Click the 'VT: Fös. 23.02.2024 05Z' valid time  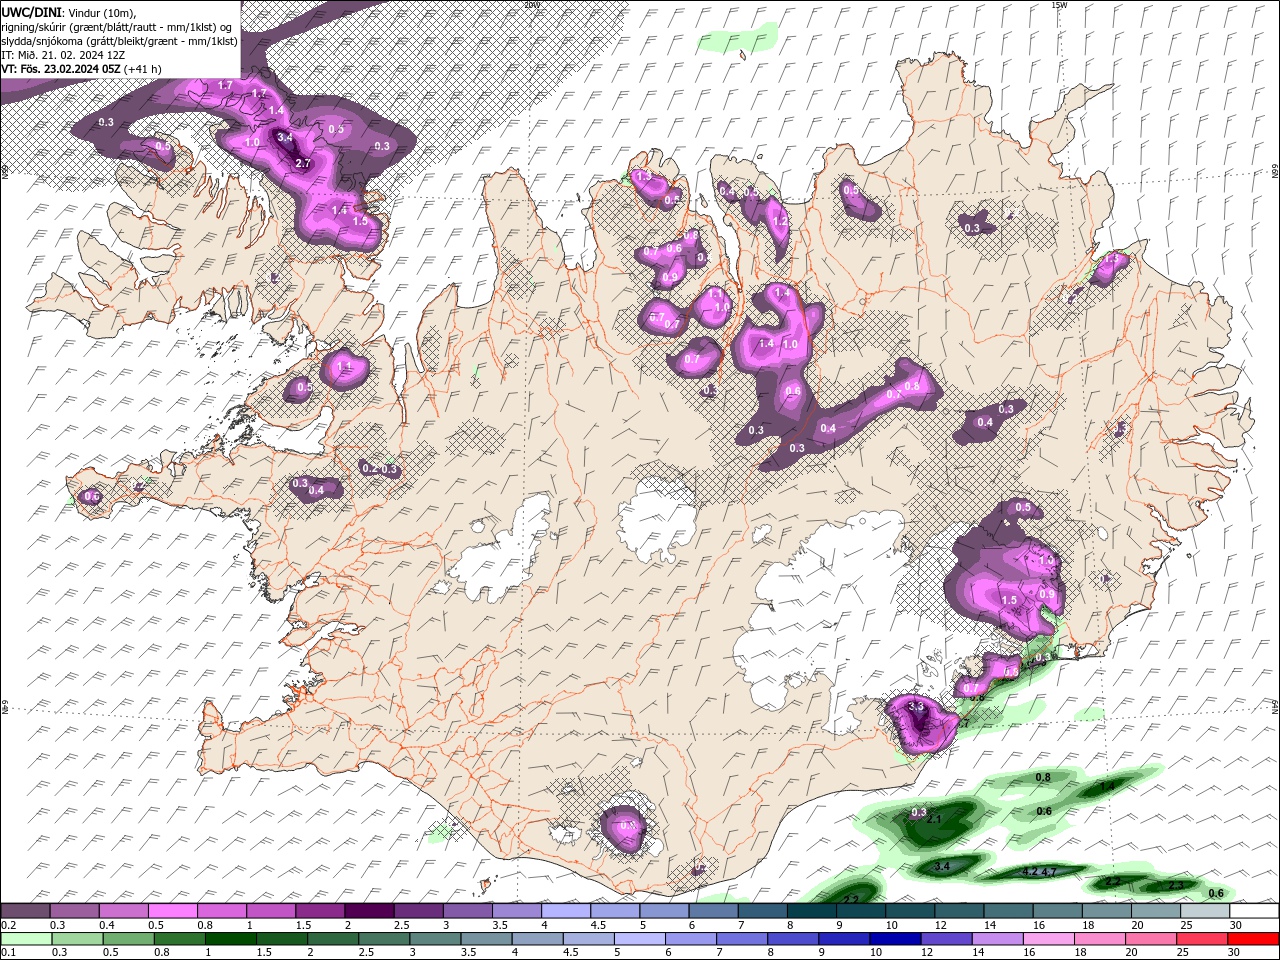(x=62, y=69)
